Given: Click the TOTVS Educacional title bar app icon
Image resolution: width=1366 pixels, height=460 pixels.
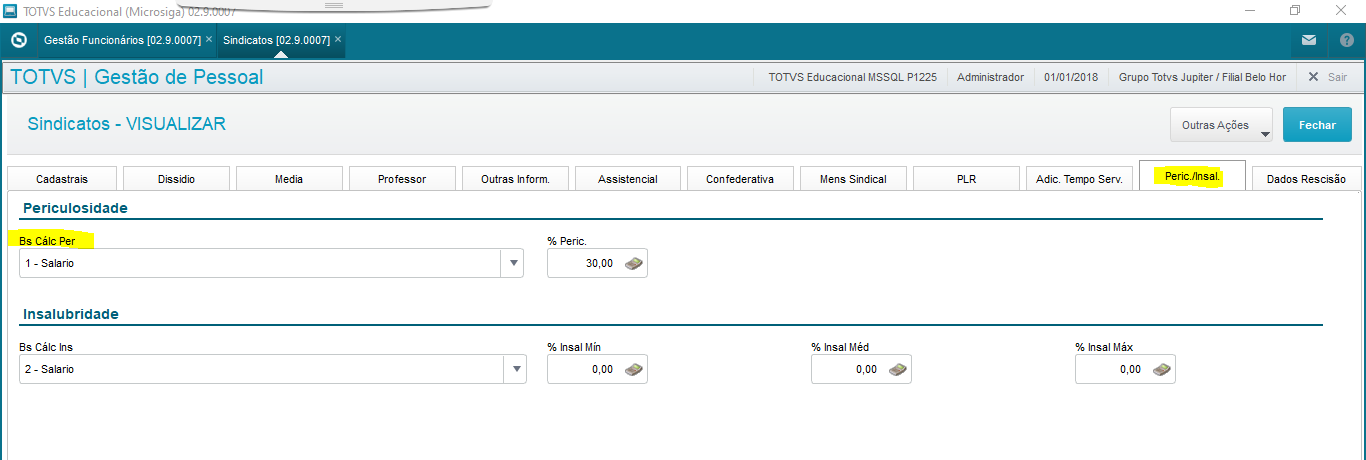Looking at the screenshot, I should pyautogui.click(x=10, y=10).
